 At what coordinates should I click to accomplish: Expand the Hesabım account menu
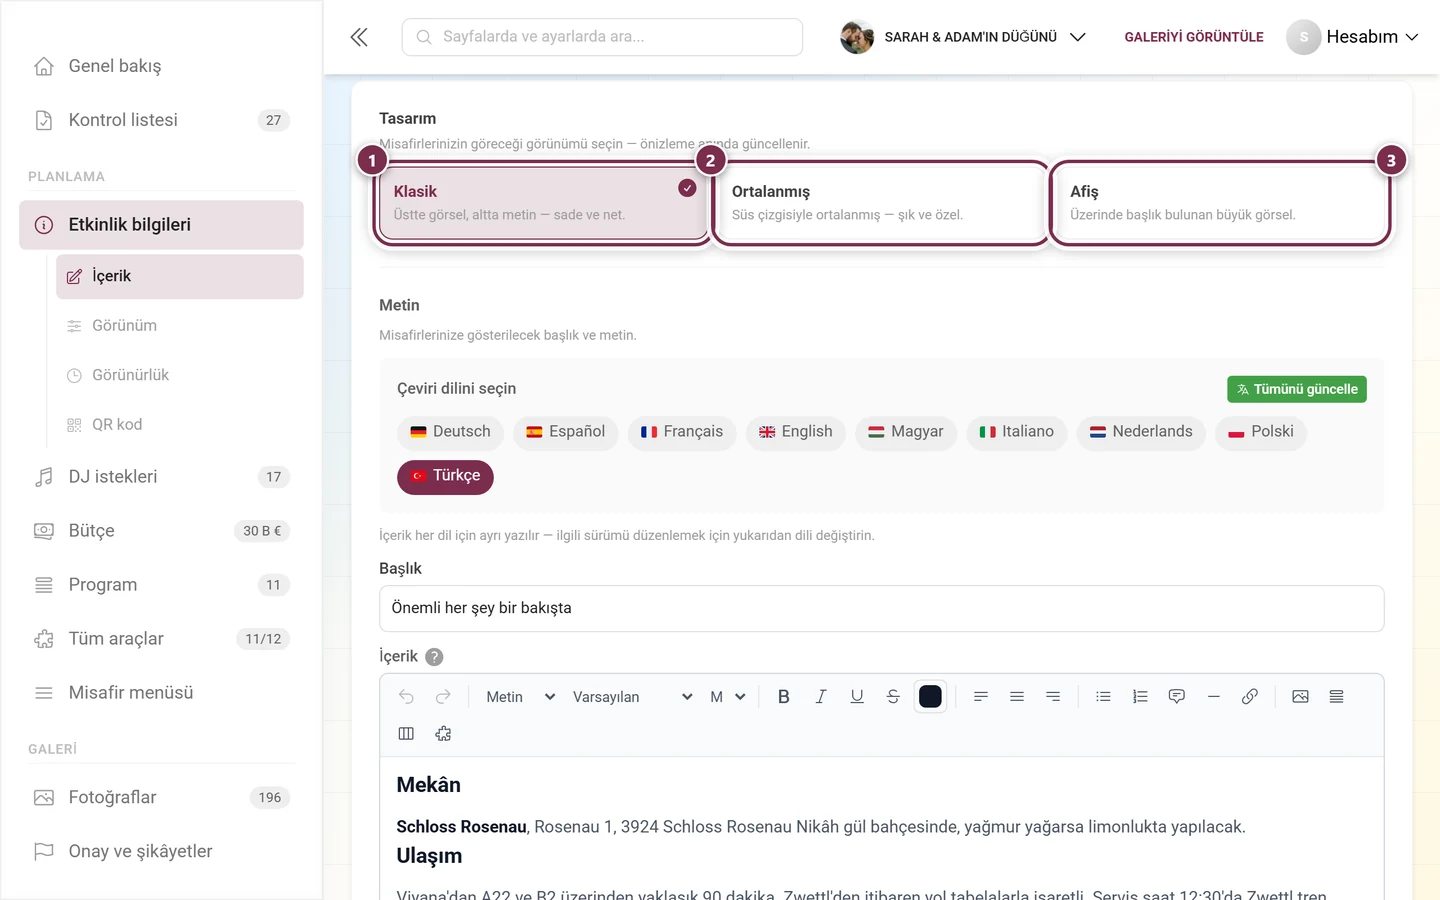[x=1353, y=37]
